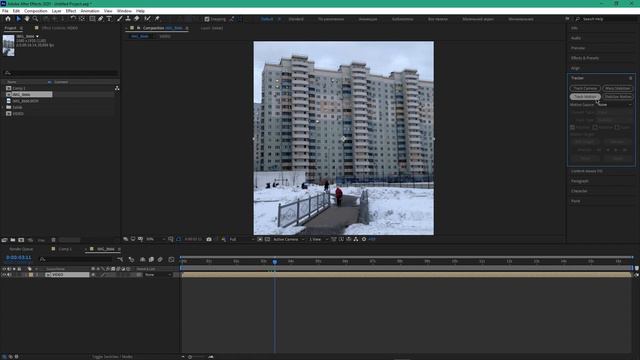The width and height of the screenshot is (640, 360).
Task: Select the Clone Stamp tool
Action: [128, 19]
